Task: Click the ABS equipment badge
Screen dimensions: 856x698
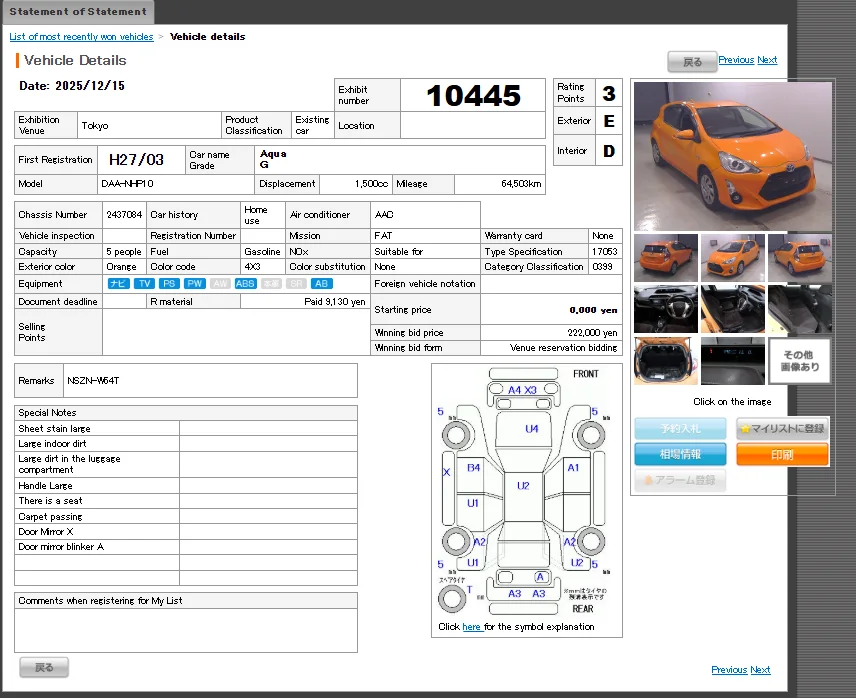Action: point(245,283)
